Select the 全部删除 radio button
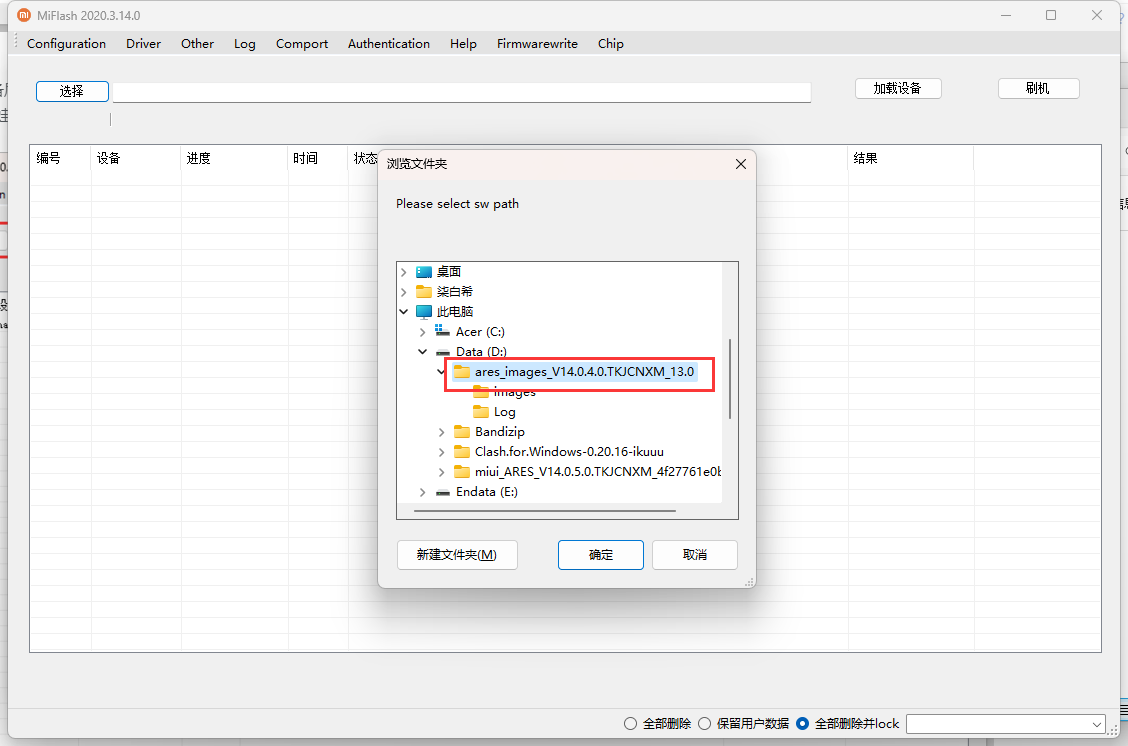The width and height of the screenshot is (1128, 746). click(630, 724)
